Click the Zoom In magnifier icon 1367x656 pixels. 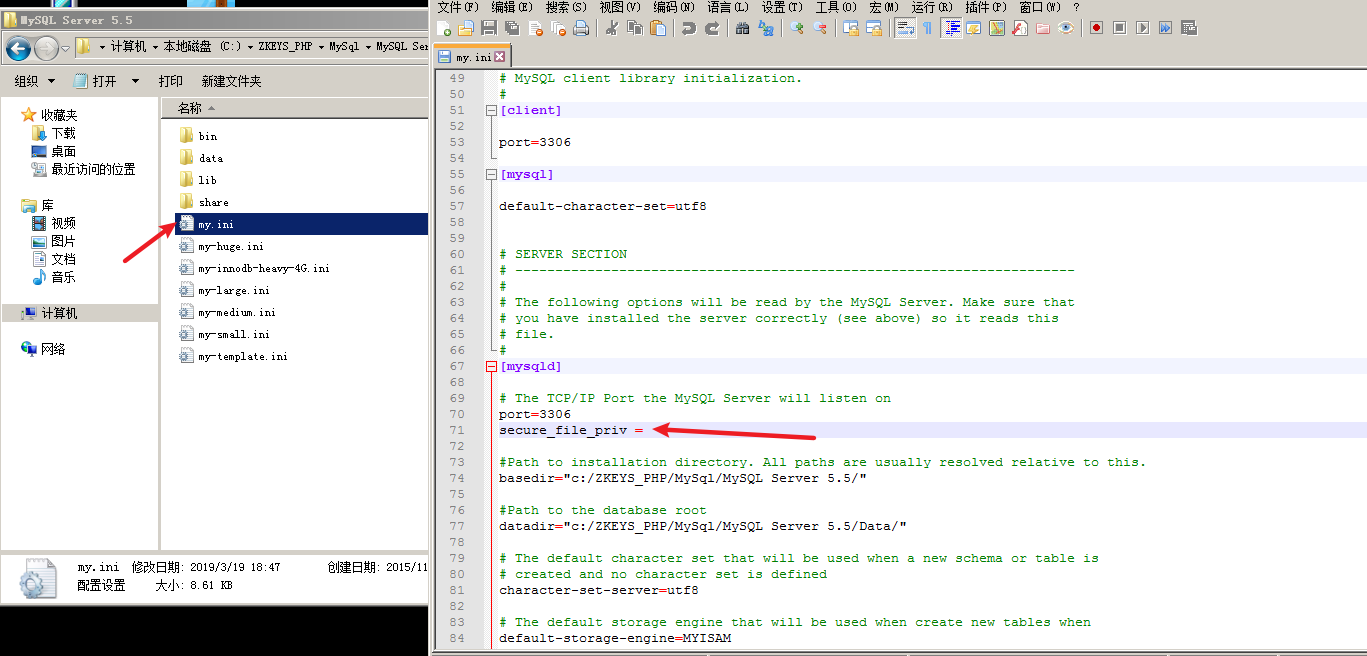[x=797, y=28]
